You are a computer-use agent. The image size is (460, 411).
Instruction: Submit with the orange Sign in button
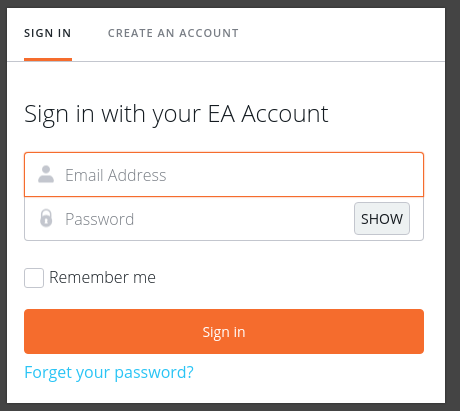coord(224,331)
